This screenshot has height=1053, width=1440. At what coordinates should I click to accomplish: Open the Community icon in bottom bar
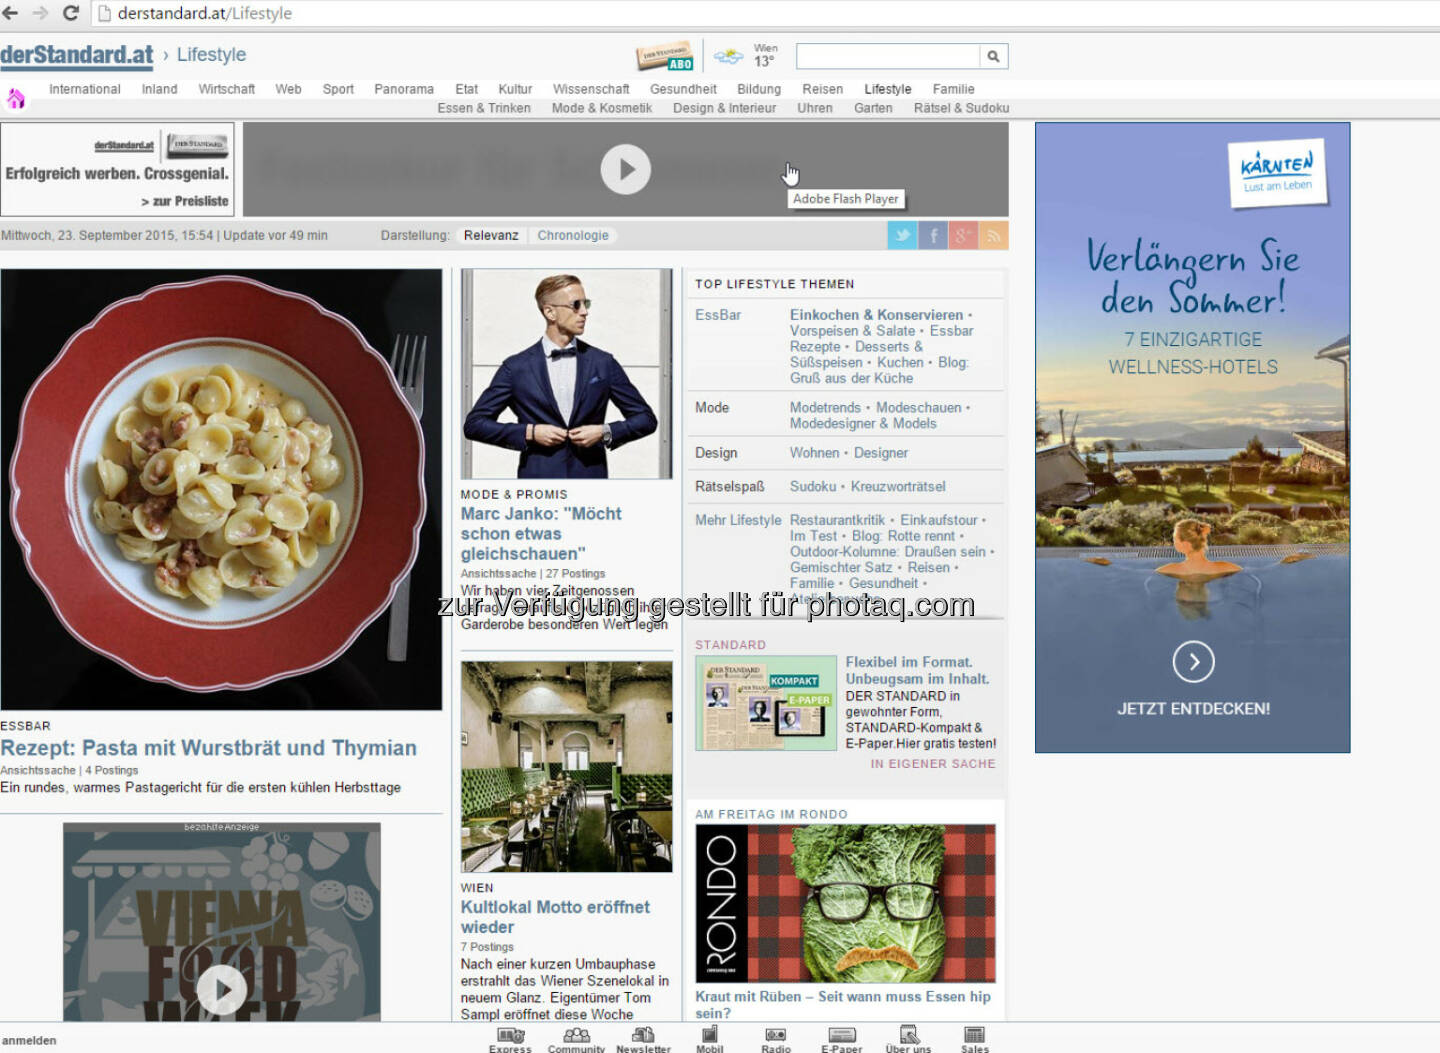[x=576, y=1037]
